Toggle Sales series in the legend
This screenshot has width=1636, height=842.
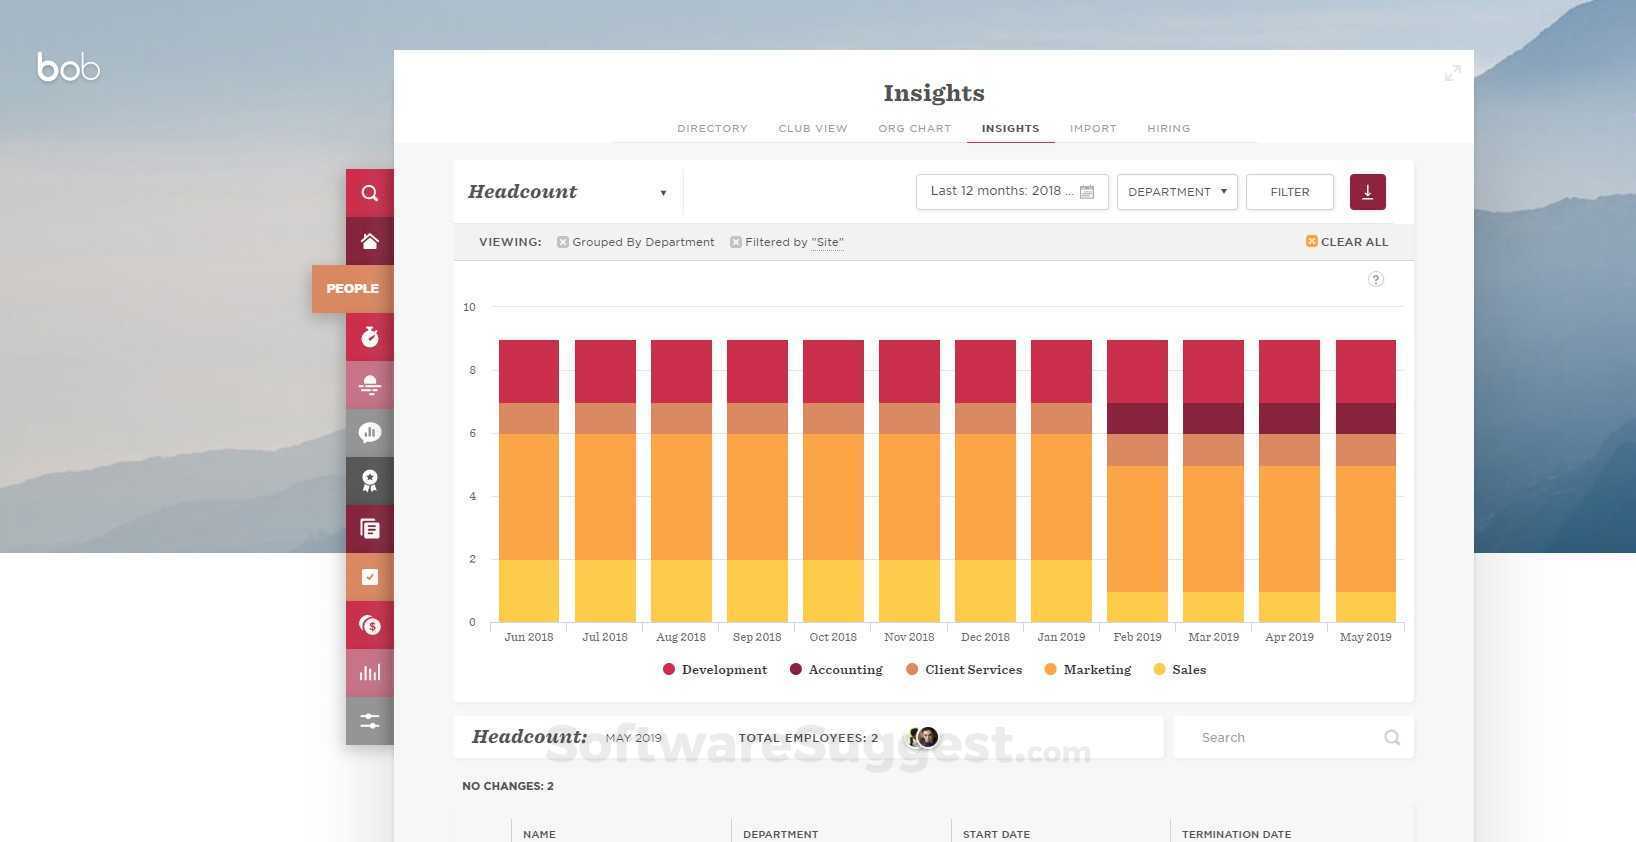(x=1180, y=670)
